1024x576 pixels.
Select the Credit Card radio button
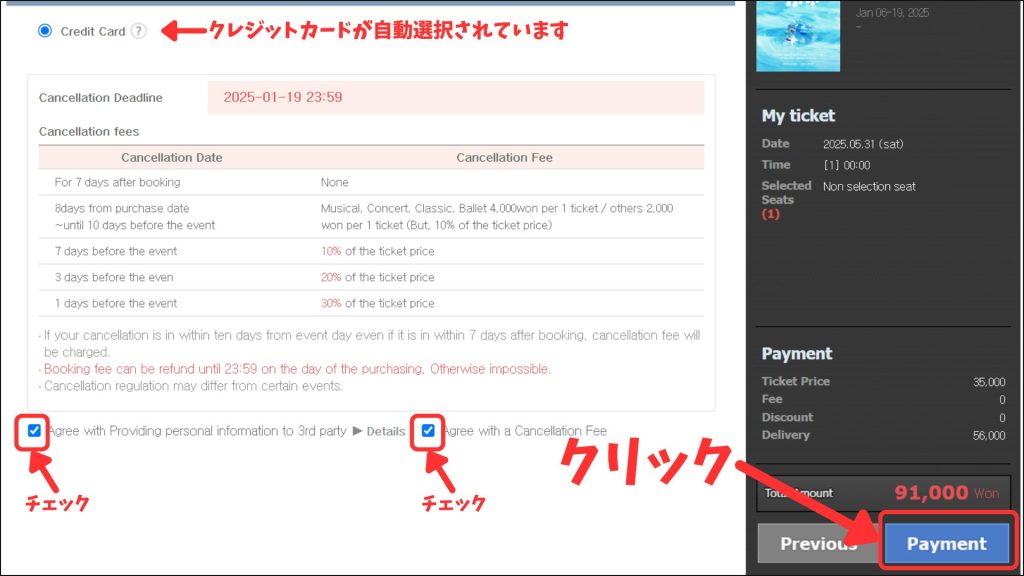tap(45, 31)
